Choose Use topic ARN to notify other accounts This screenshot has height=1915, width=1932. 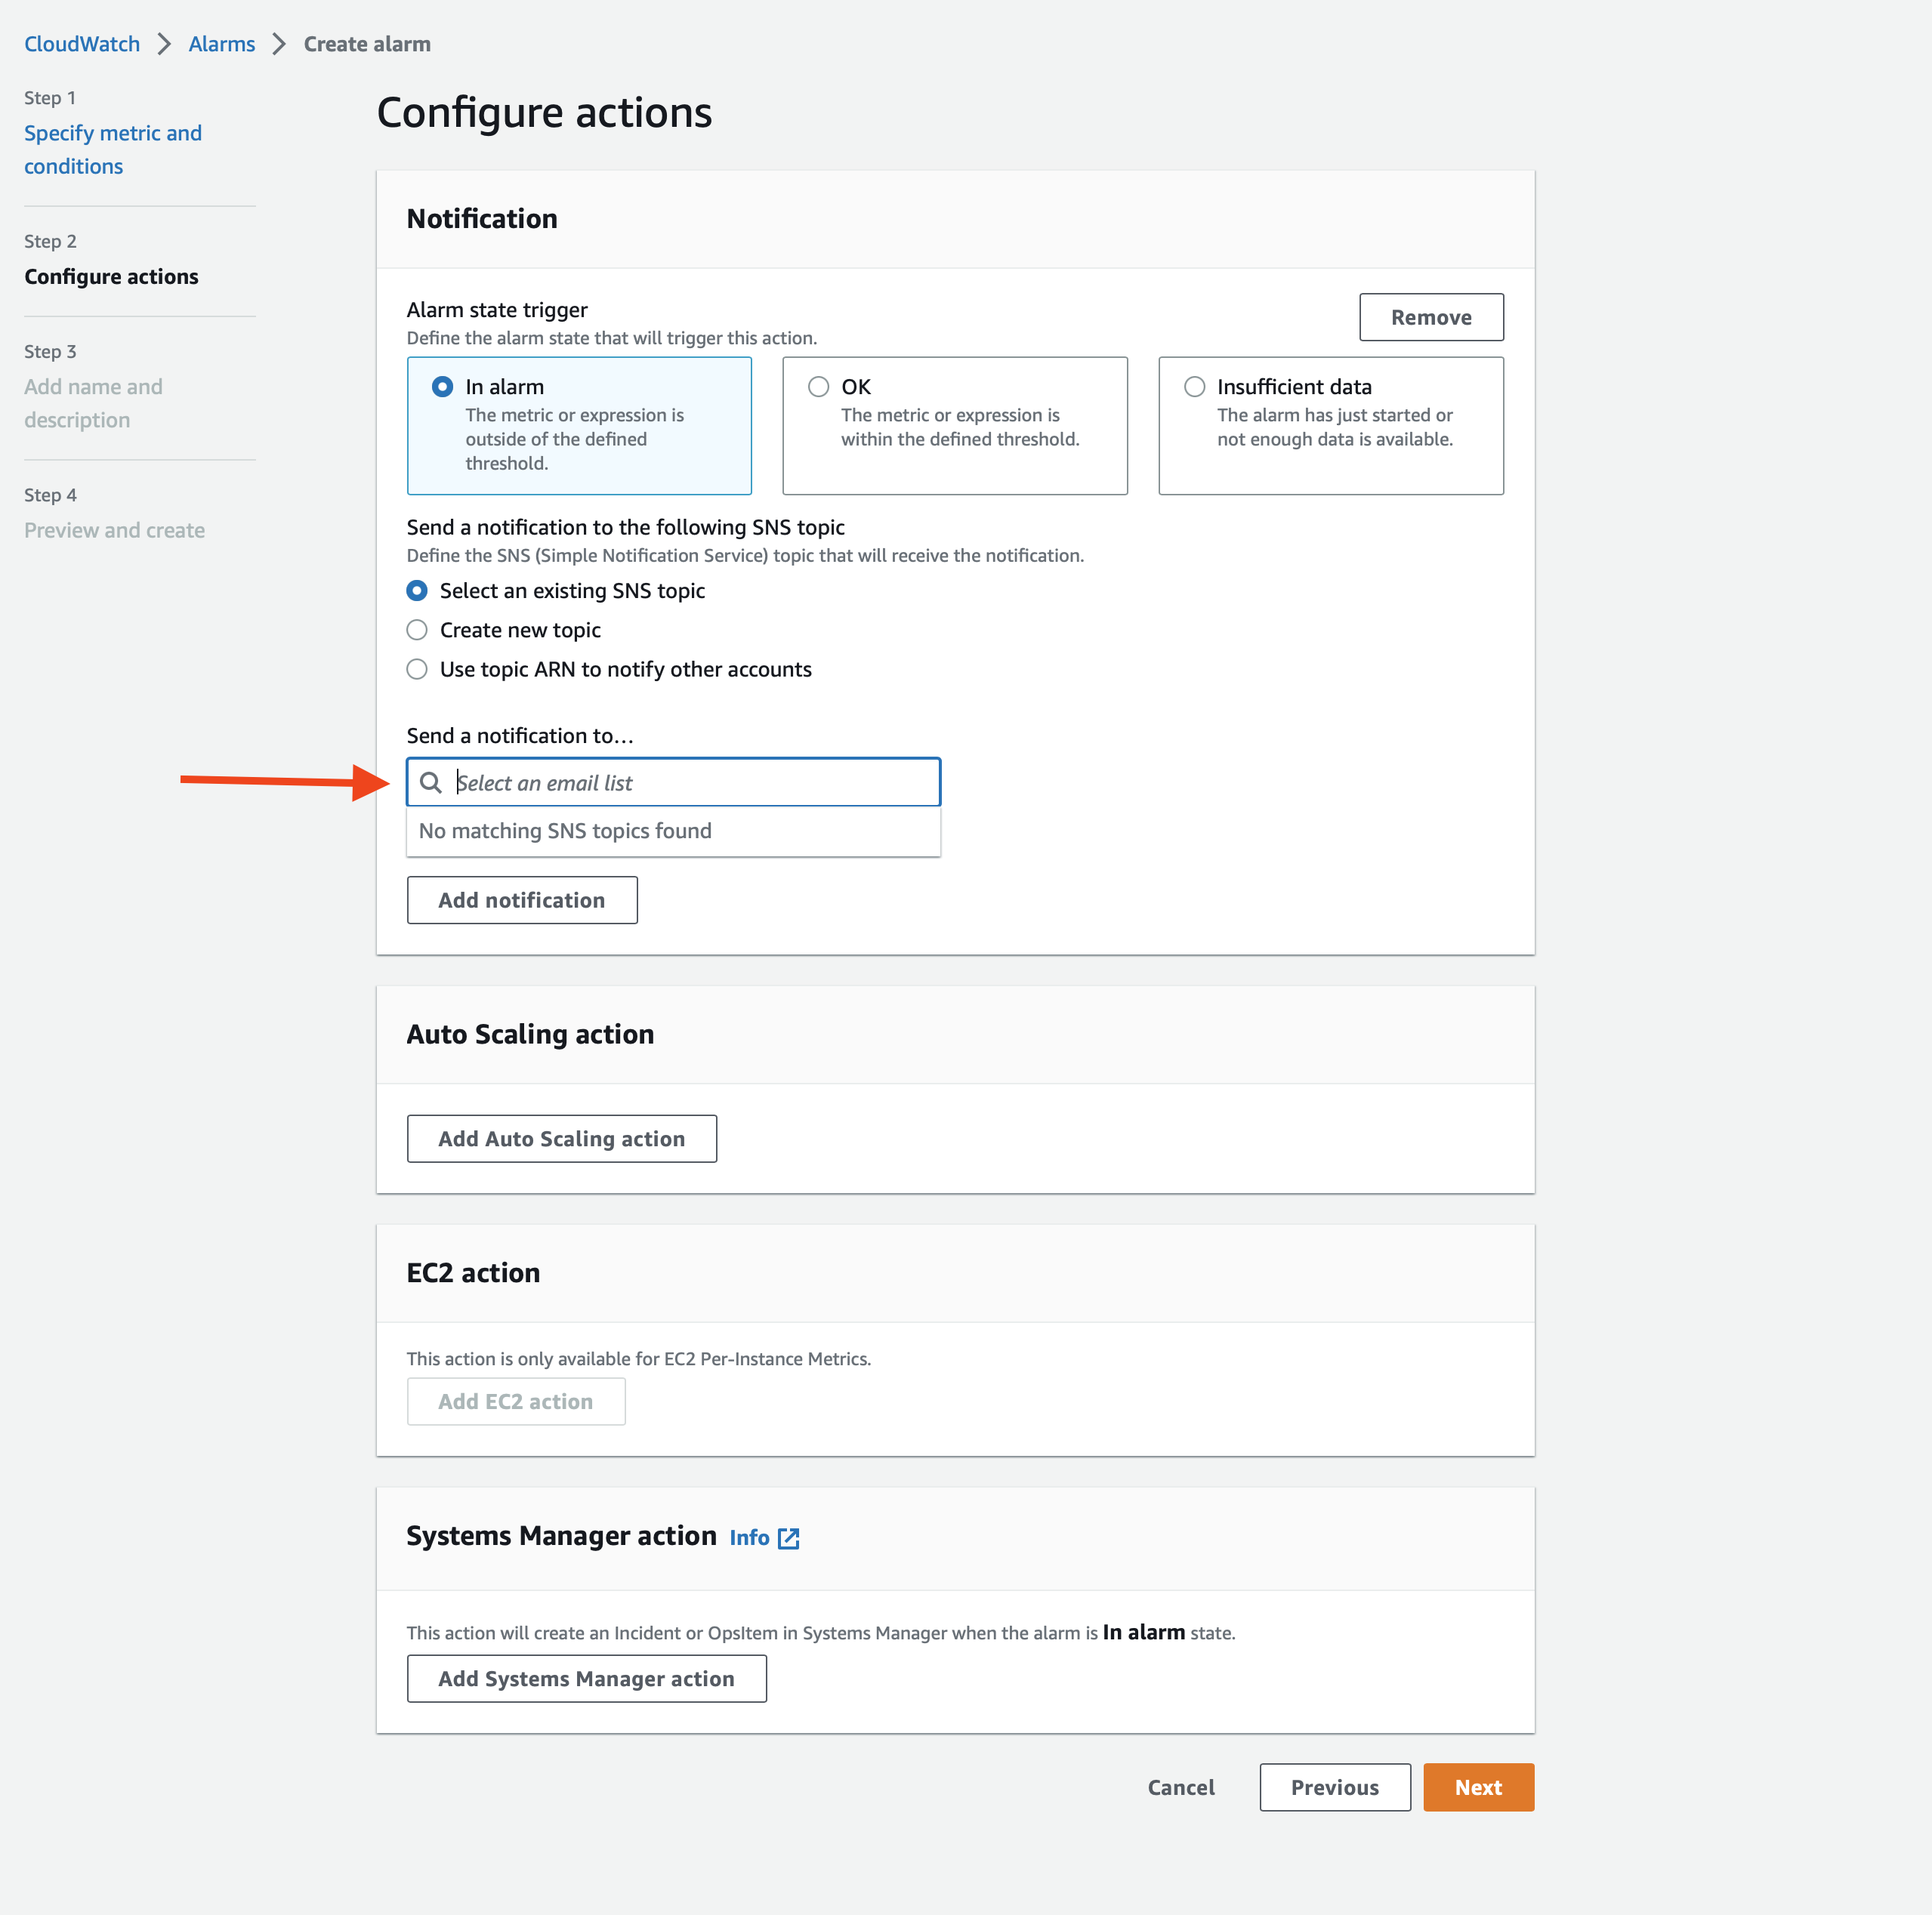coord(417,669)
